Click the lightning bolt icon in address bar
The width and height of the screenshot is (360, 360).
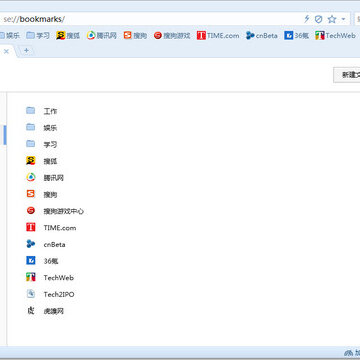coord(307,19)
